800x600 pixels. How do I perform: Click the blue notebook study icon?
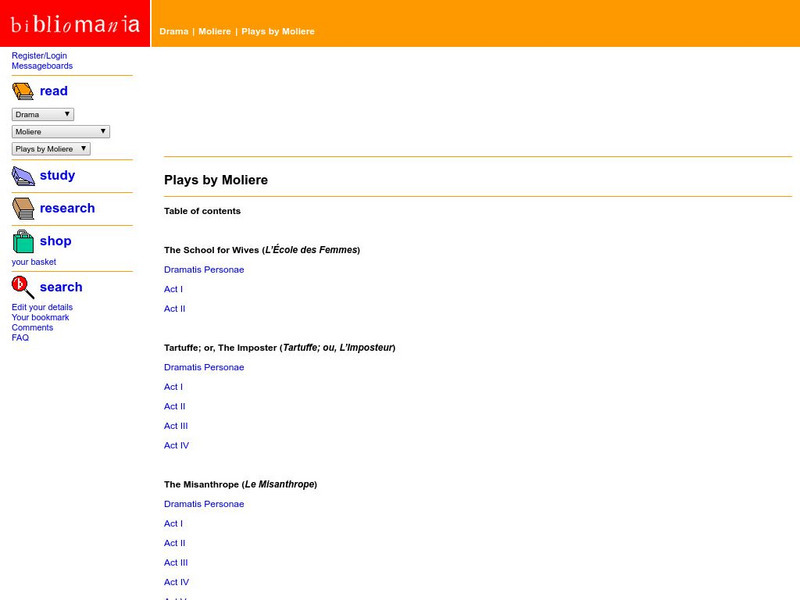23,176
